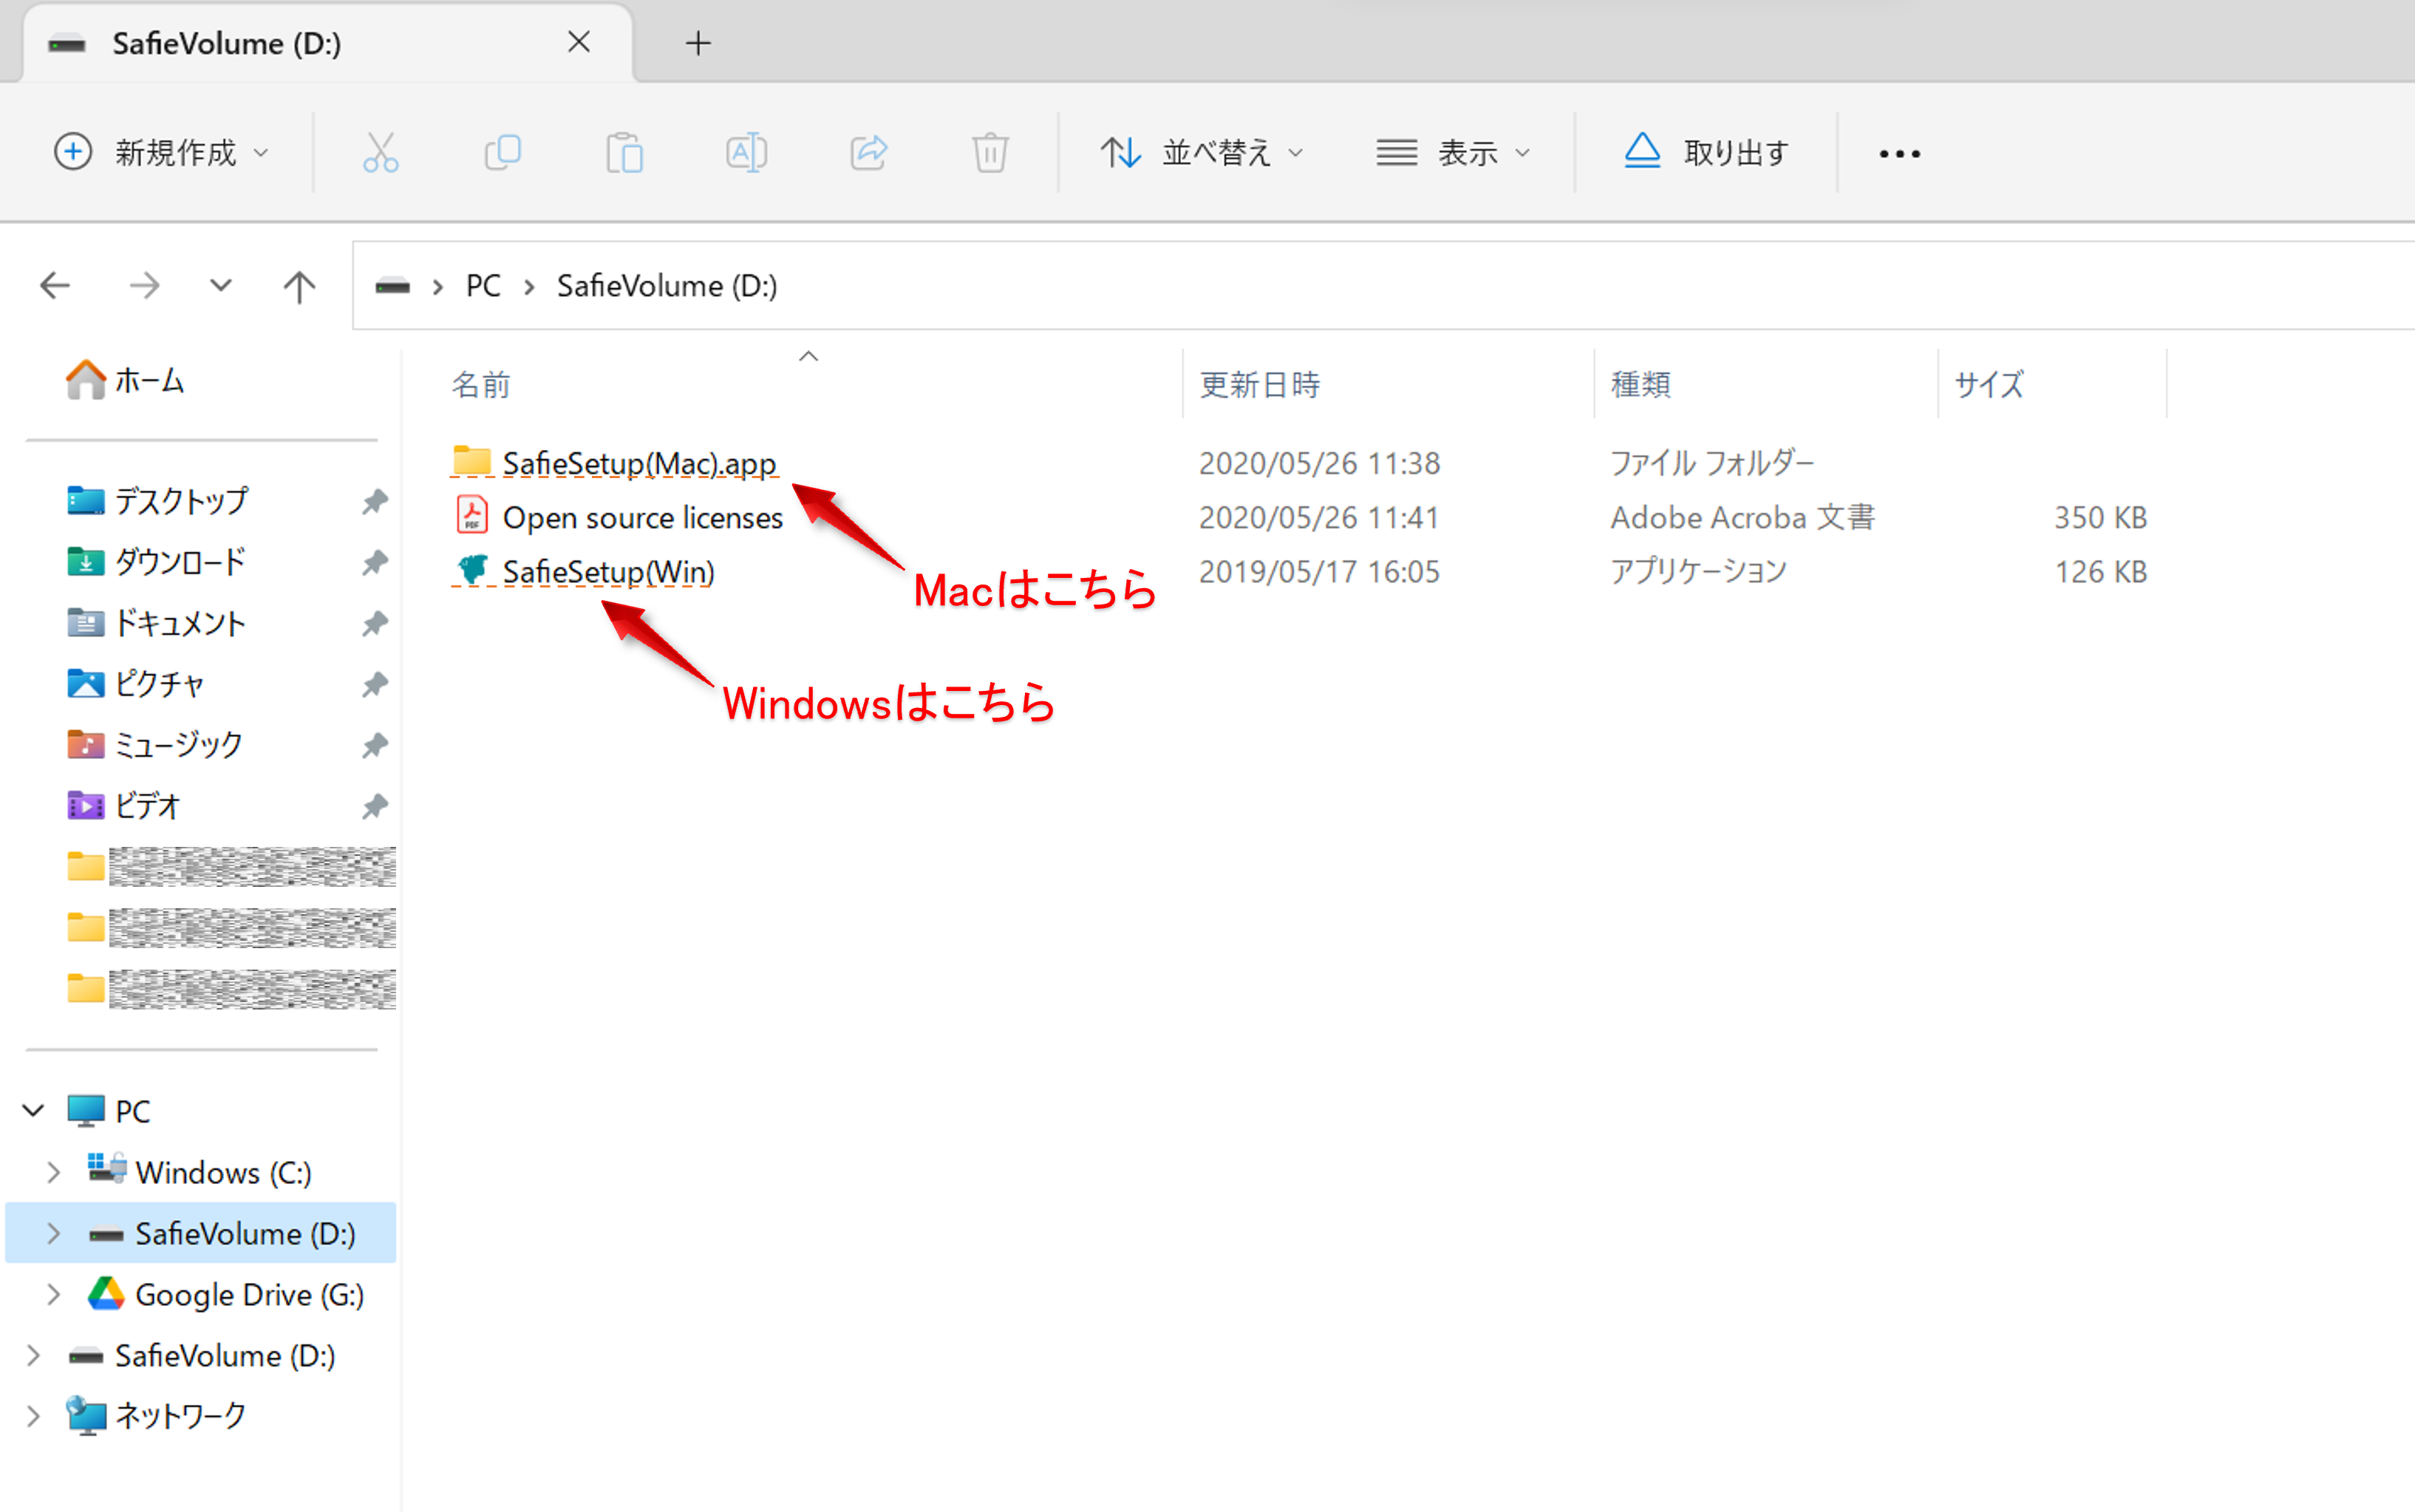The image size is (2415, 1512).
Task: Expand Windows (C:) in the tree
Action: click(x=54, y=1172)
